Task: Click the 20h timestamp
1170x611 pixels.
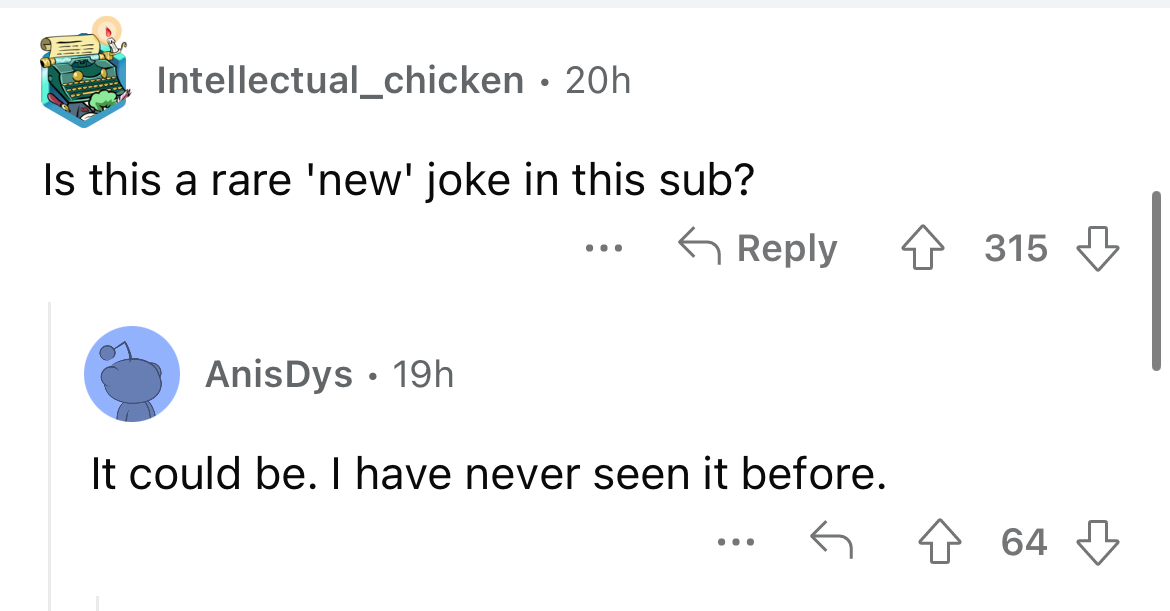Action: [x=598, y=80]
